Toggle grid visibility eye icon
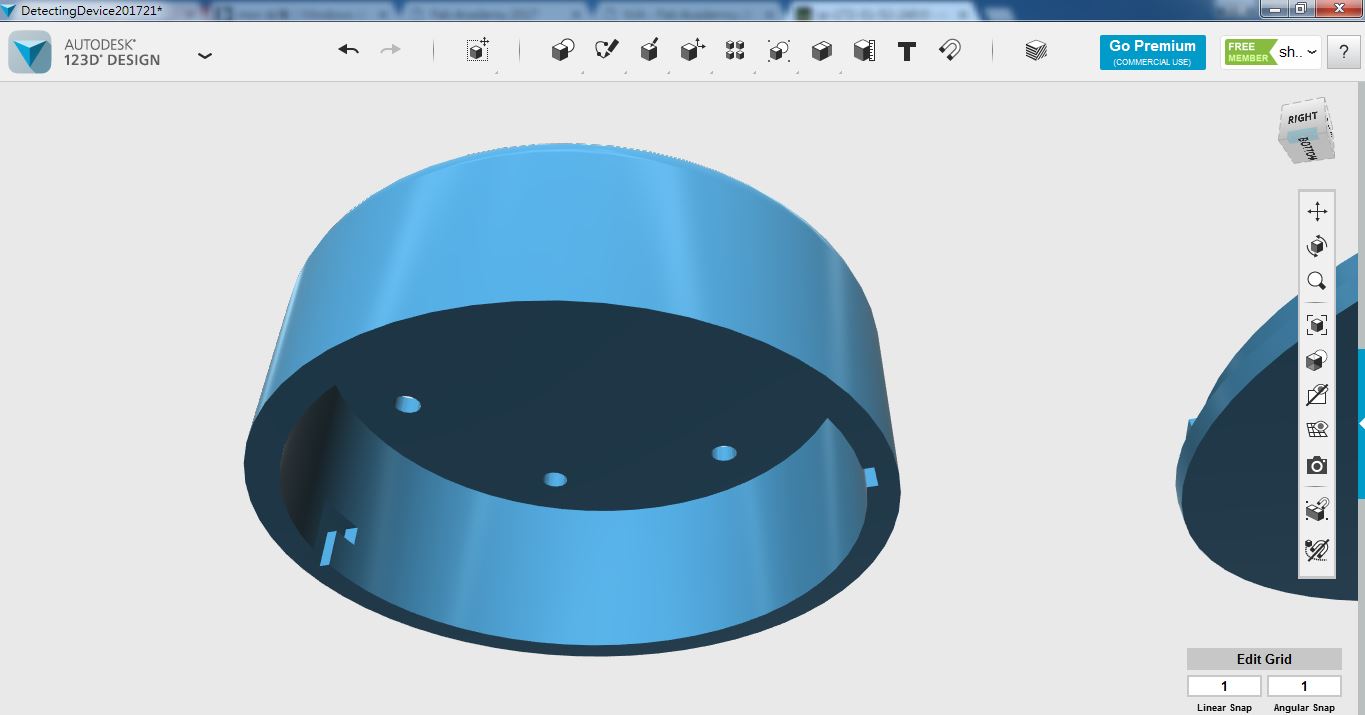 1317,430
